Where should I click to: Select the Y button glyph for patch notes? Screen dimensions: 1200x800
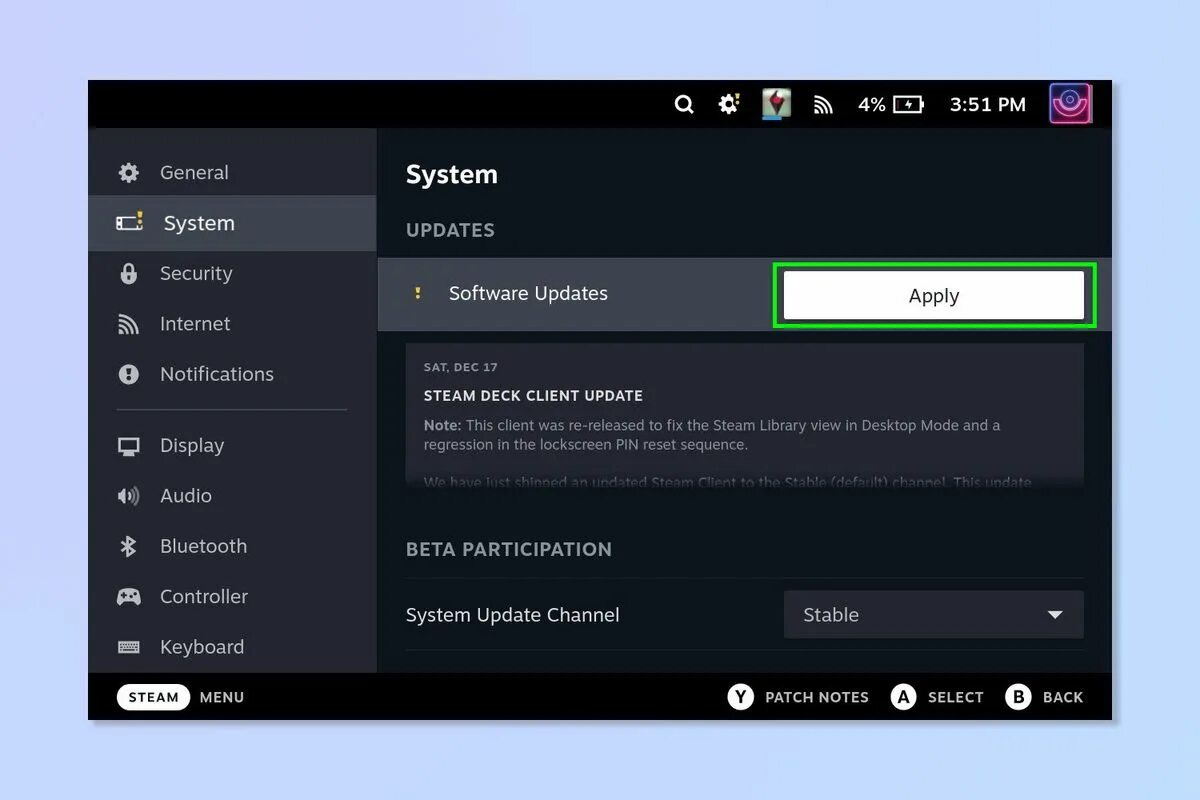[740, 697]
